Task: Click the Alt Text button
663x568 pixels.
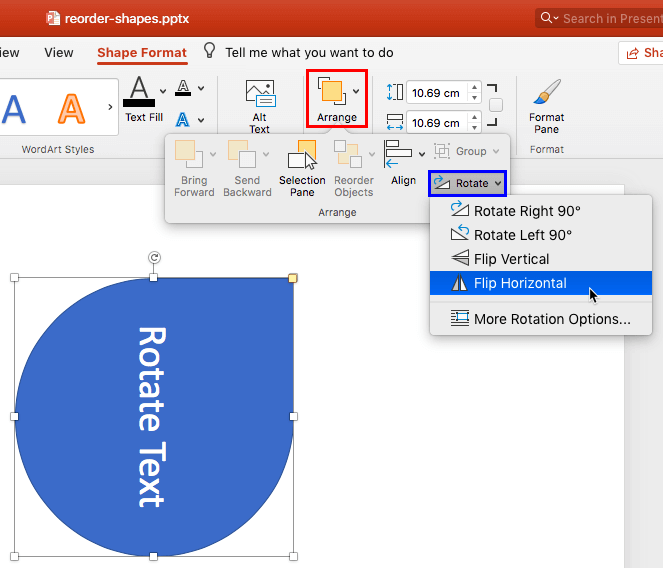Action: pyautogui.click(x=259, y=105)
